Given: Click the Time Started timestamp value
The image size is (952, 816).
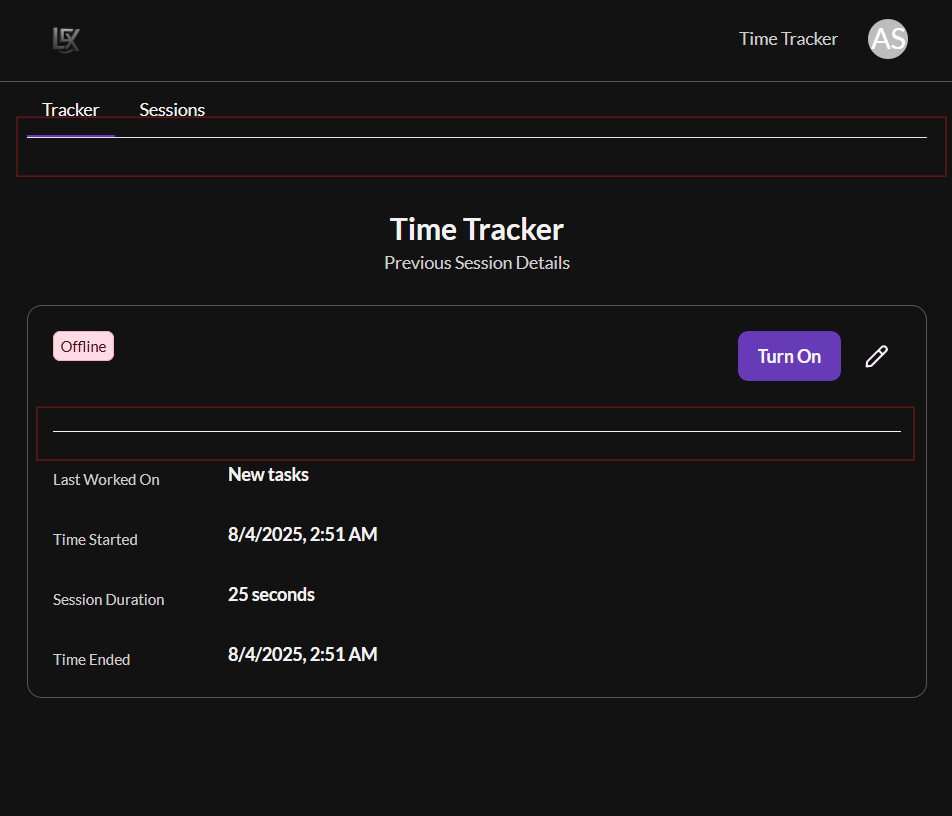Looking at the screenshot, I should [x=302, y=534].
